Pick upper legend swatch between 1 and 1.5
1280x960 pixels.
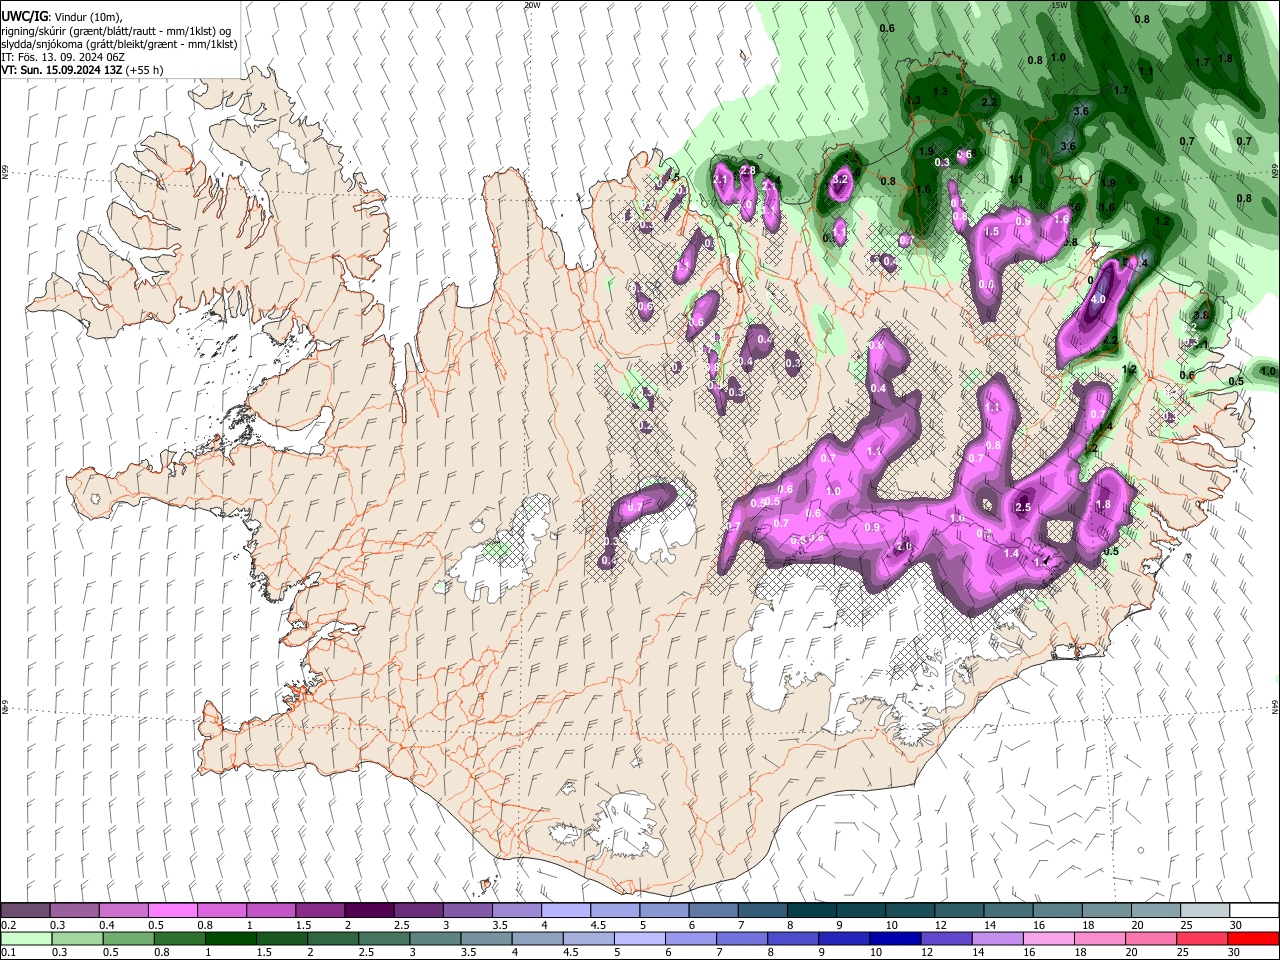[x=270, y=910]
